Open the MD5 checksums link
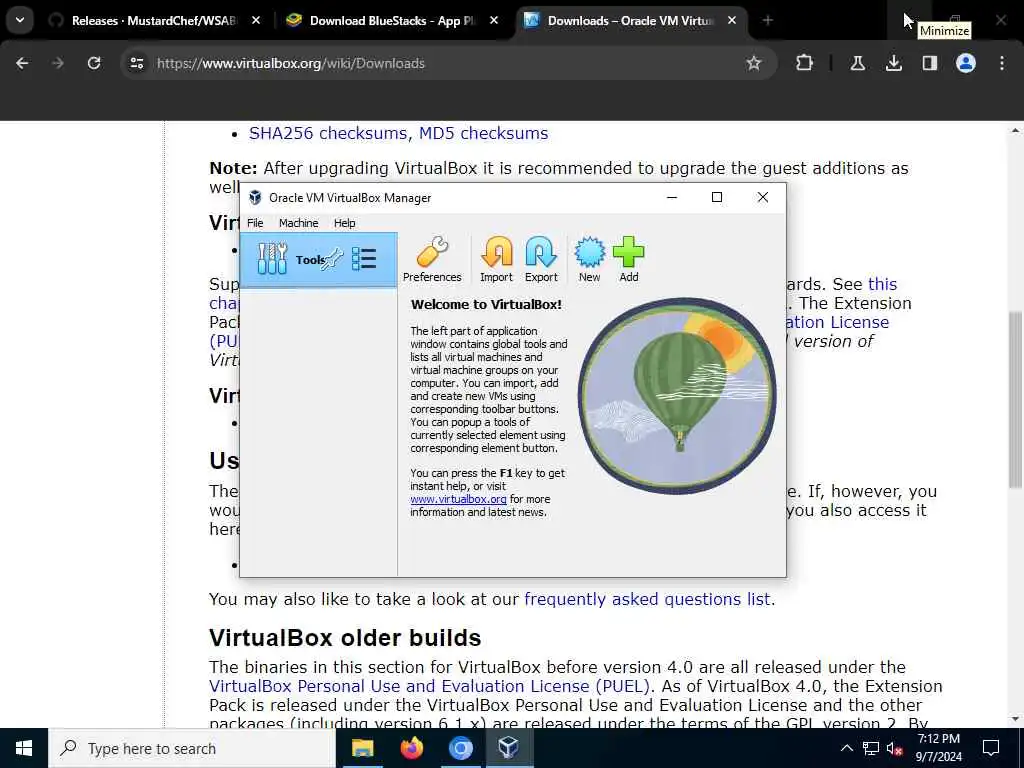Screen dimensions: 1024x768 (483, 133)
